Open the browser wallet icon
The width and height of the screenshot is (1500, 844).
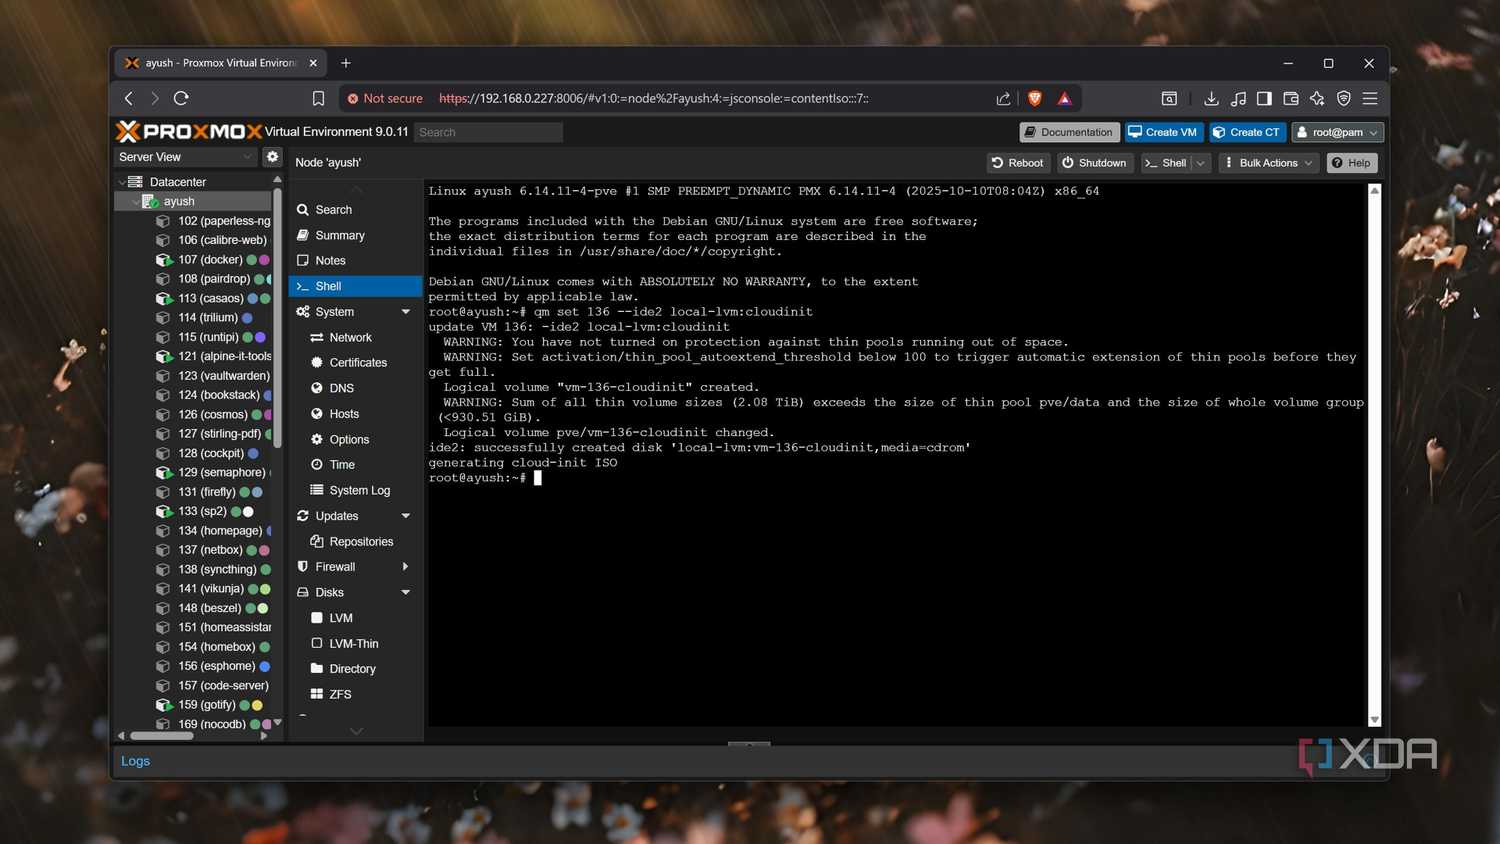click(1291, 98)
